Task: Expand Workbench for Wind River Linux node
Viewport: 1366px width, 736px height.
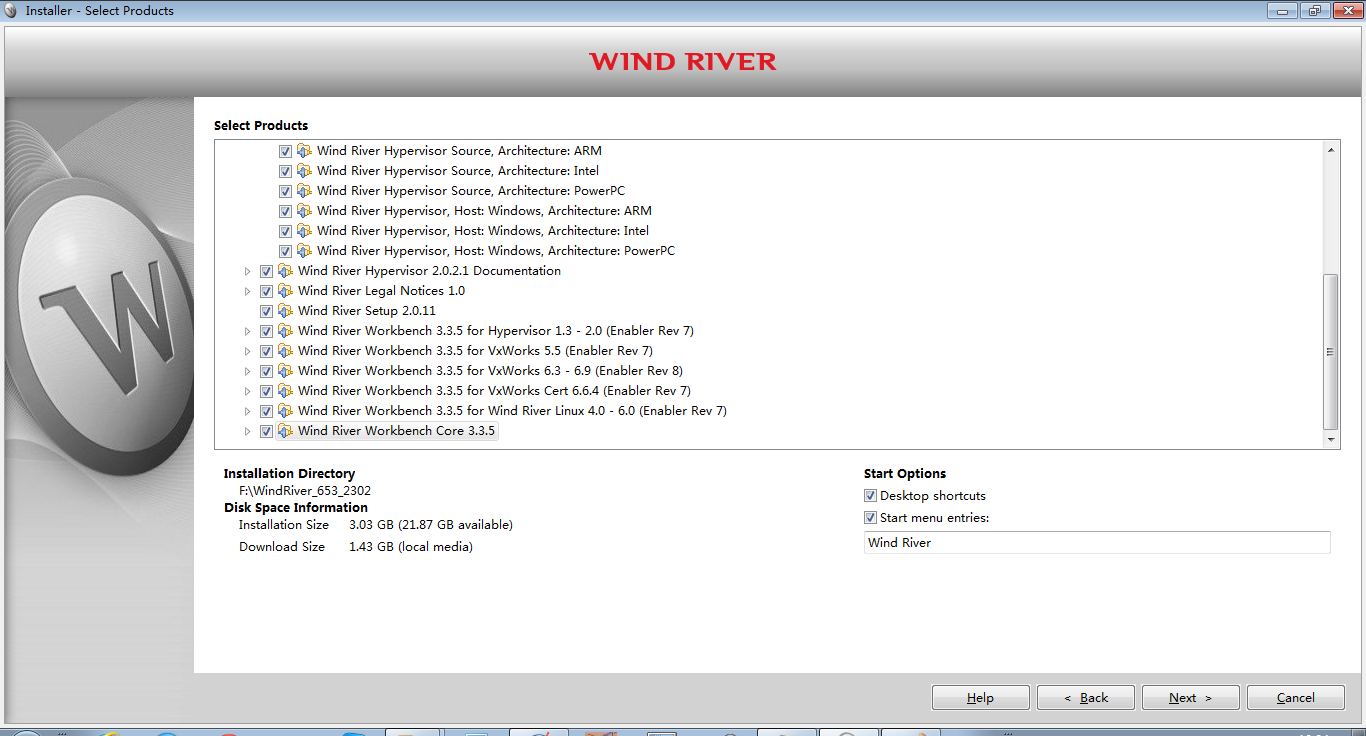Action: click(x=248, y=411)
